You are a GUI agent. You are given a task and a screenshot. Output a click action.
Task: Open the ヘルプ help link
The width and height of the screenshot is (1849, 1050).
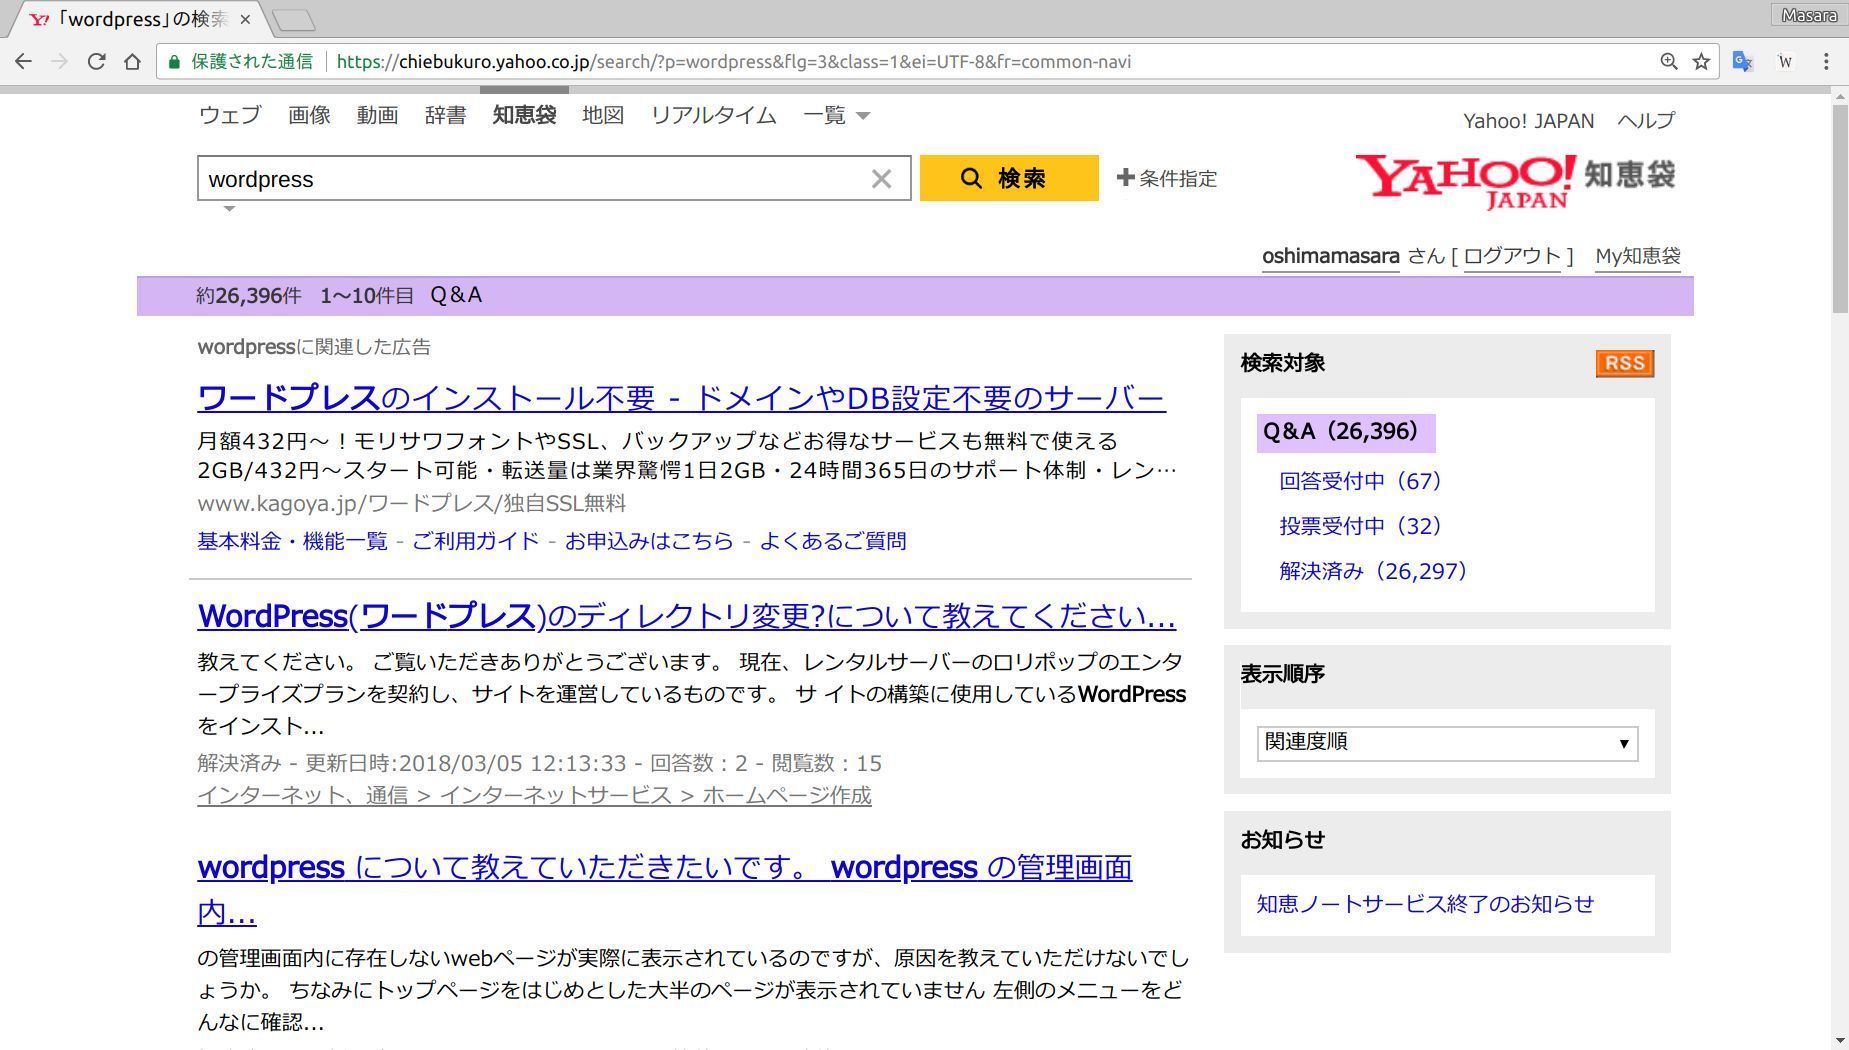click(1646, 121)
